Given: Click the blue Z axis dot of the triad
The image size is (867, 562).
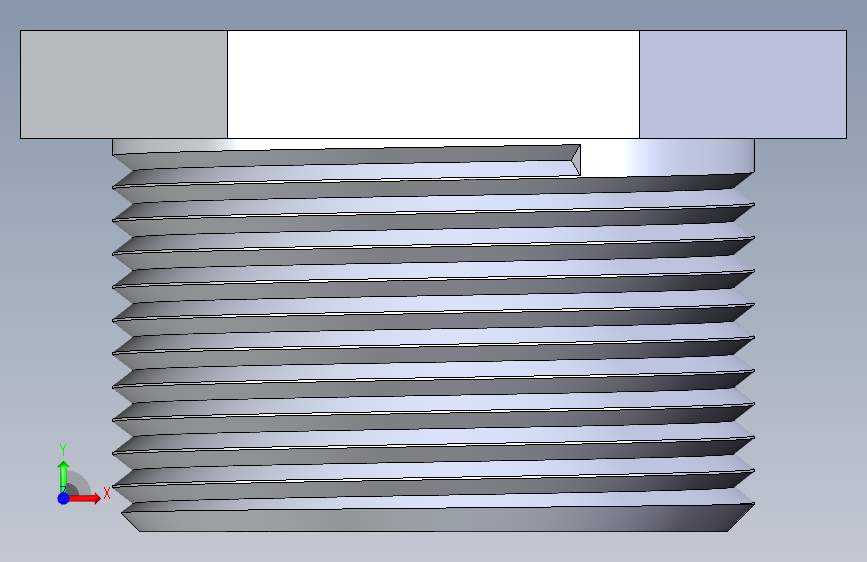Looking at the screenshot, I should (63, 498).
